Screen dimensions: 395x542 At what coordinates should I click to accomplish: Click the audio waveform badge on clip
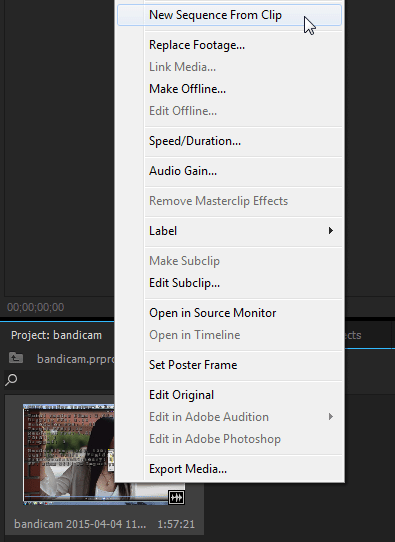(x=176, y=497)
